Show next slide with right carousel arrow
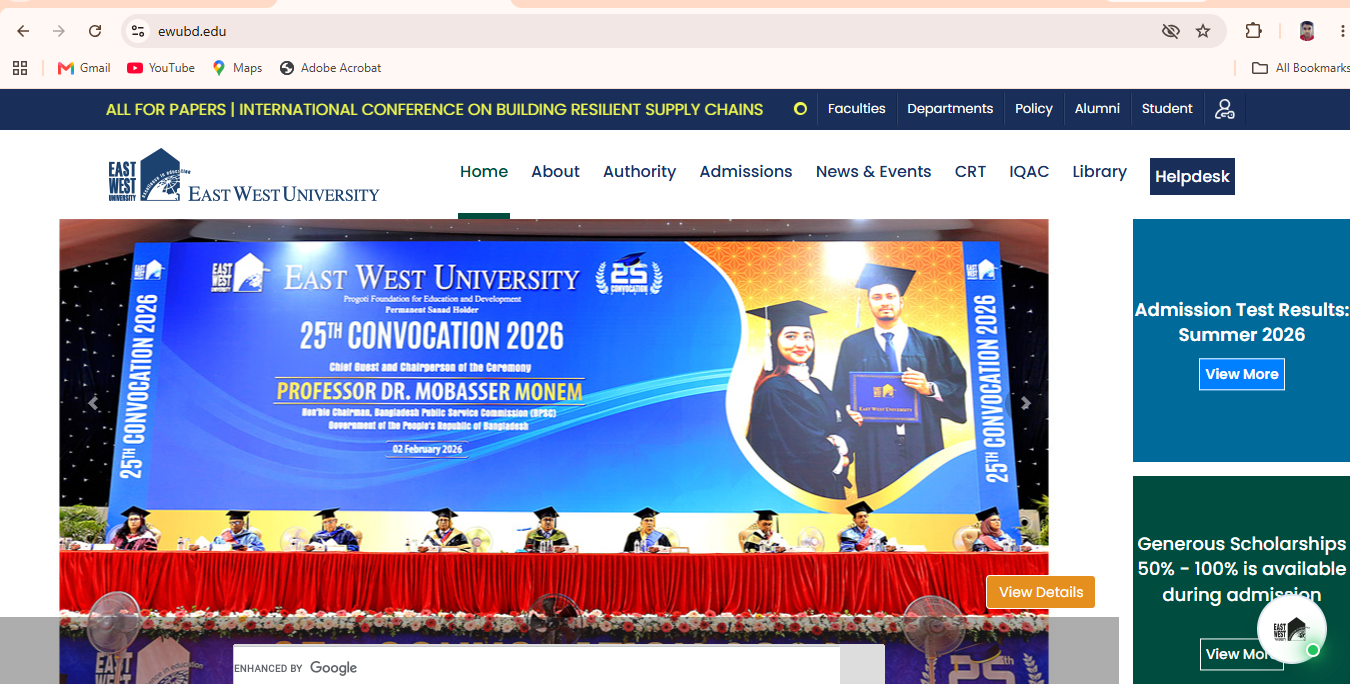This screenshot has width=1350, height=684. tap(1025, 404)
